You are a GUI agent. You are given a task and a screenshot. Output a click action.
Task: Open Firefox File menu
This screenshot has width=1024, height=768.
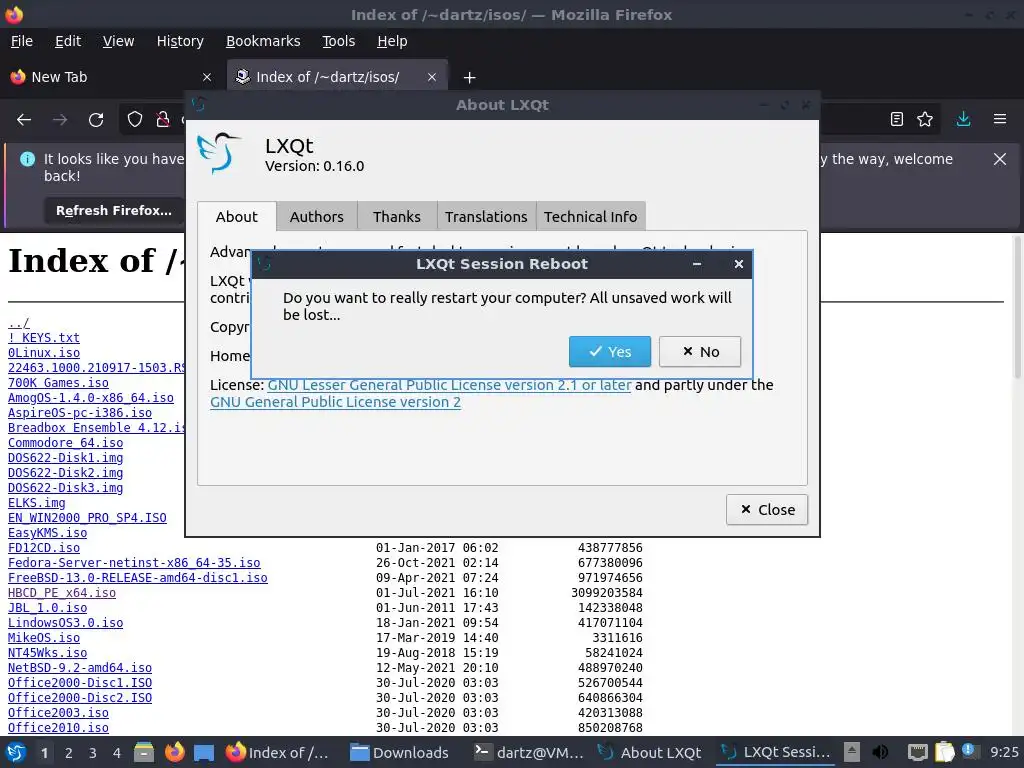click(x=22, y=41)
